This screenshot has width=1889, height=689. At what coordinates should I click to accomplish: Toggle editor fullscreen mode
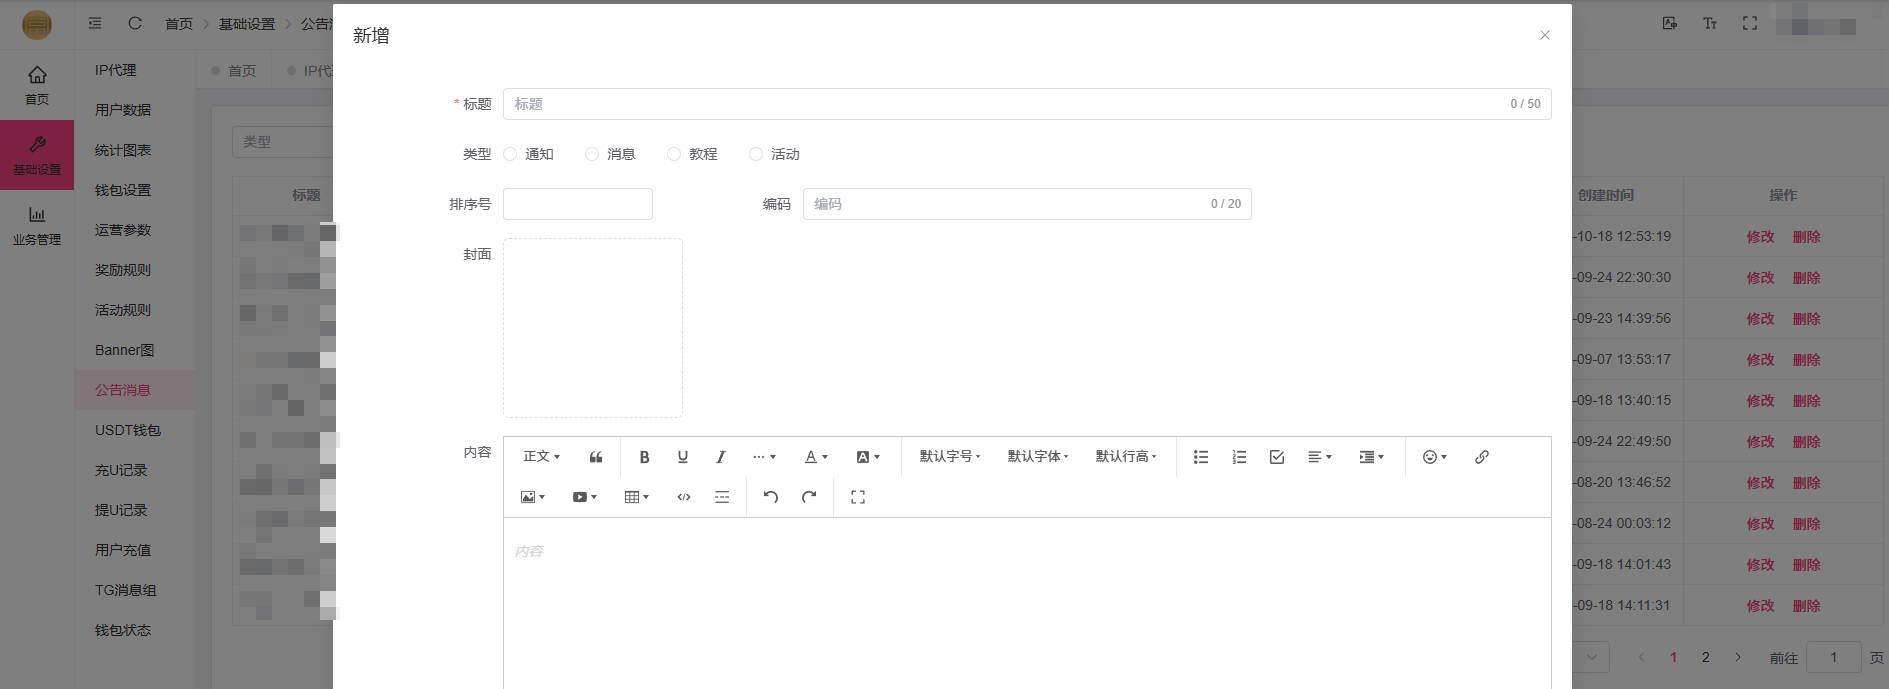[857, 497]
